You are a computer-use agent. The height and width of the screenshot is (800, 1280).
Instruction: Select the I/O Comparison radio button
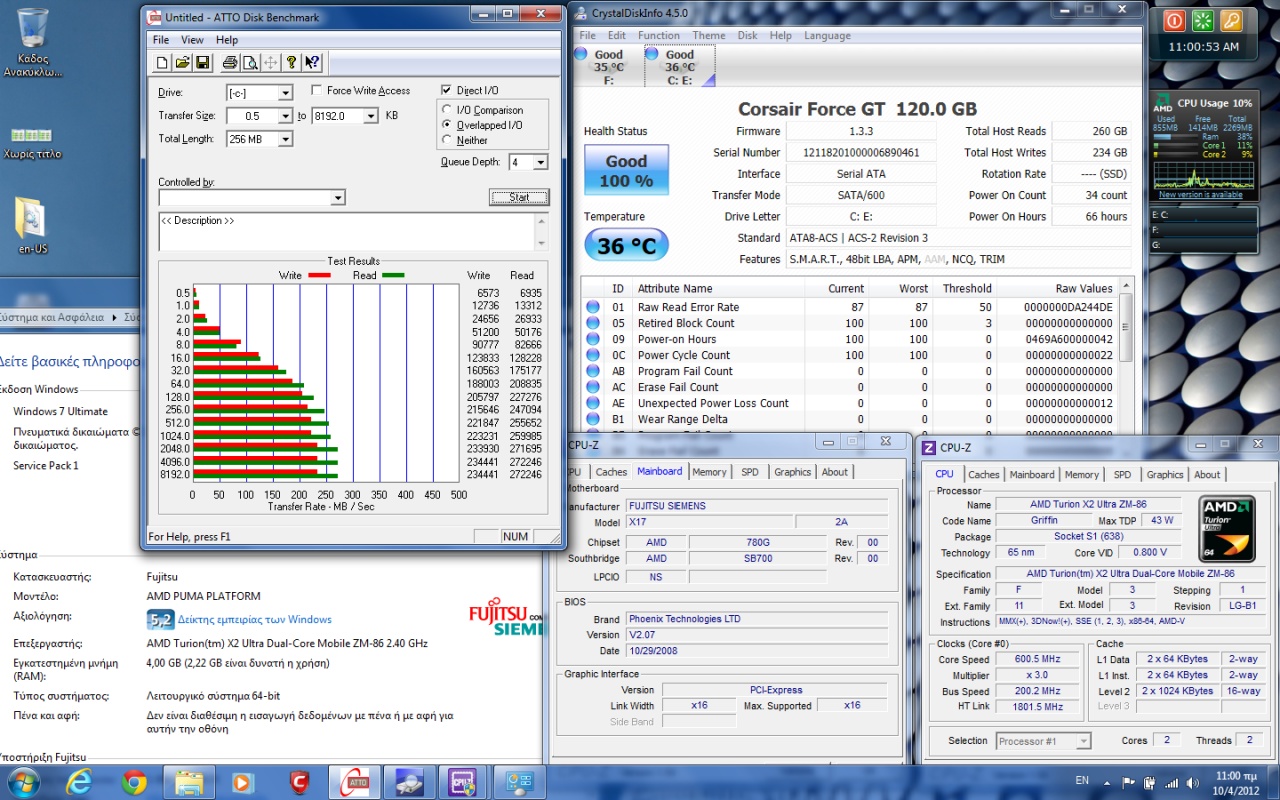447,110
